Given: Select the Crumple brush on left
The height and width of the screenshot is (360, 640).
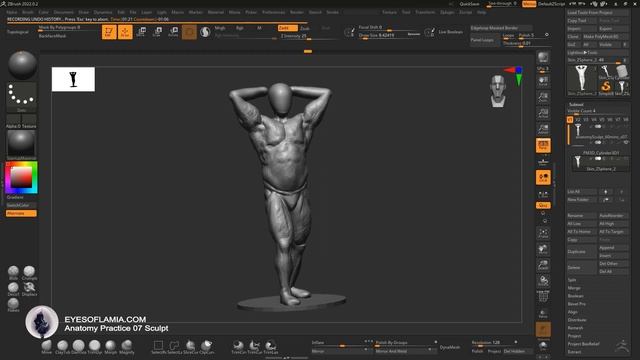Looking at the screenshot, I should coord(29,273).
